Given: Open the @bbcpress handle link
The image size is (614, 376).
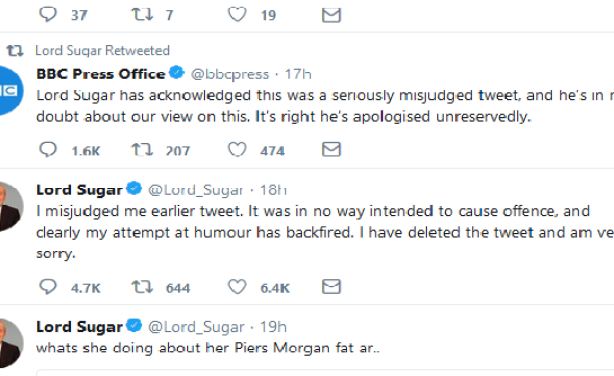Looking at the screenshot, I should (230, 74).
